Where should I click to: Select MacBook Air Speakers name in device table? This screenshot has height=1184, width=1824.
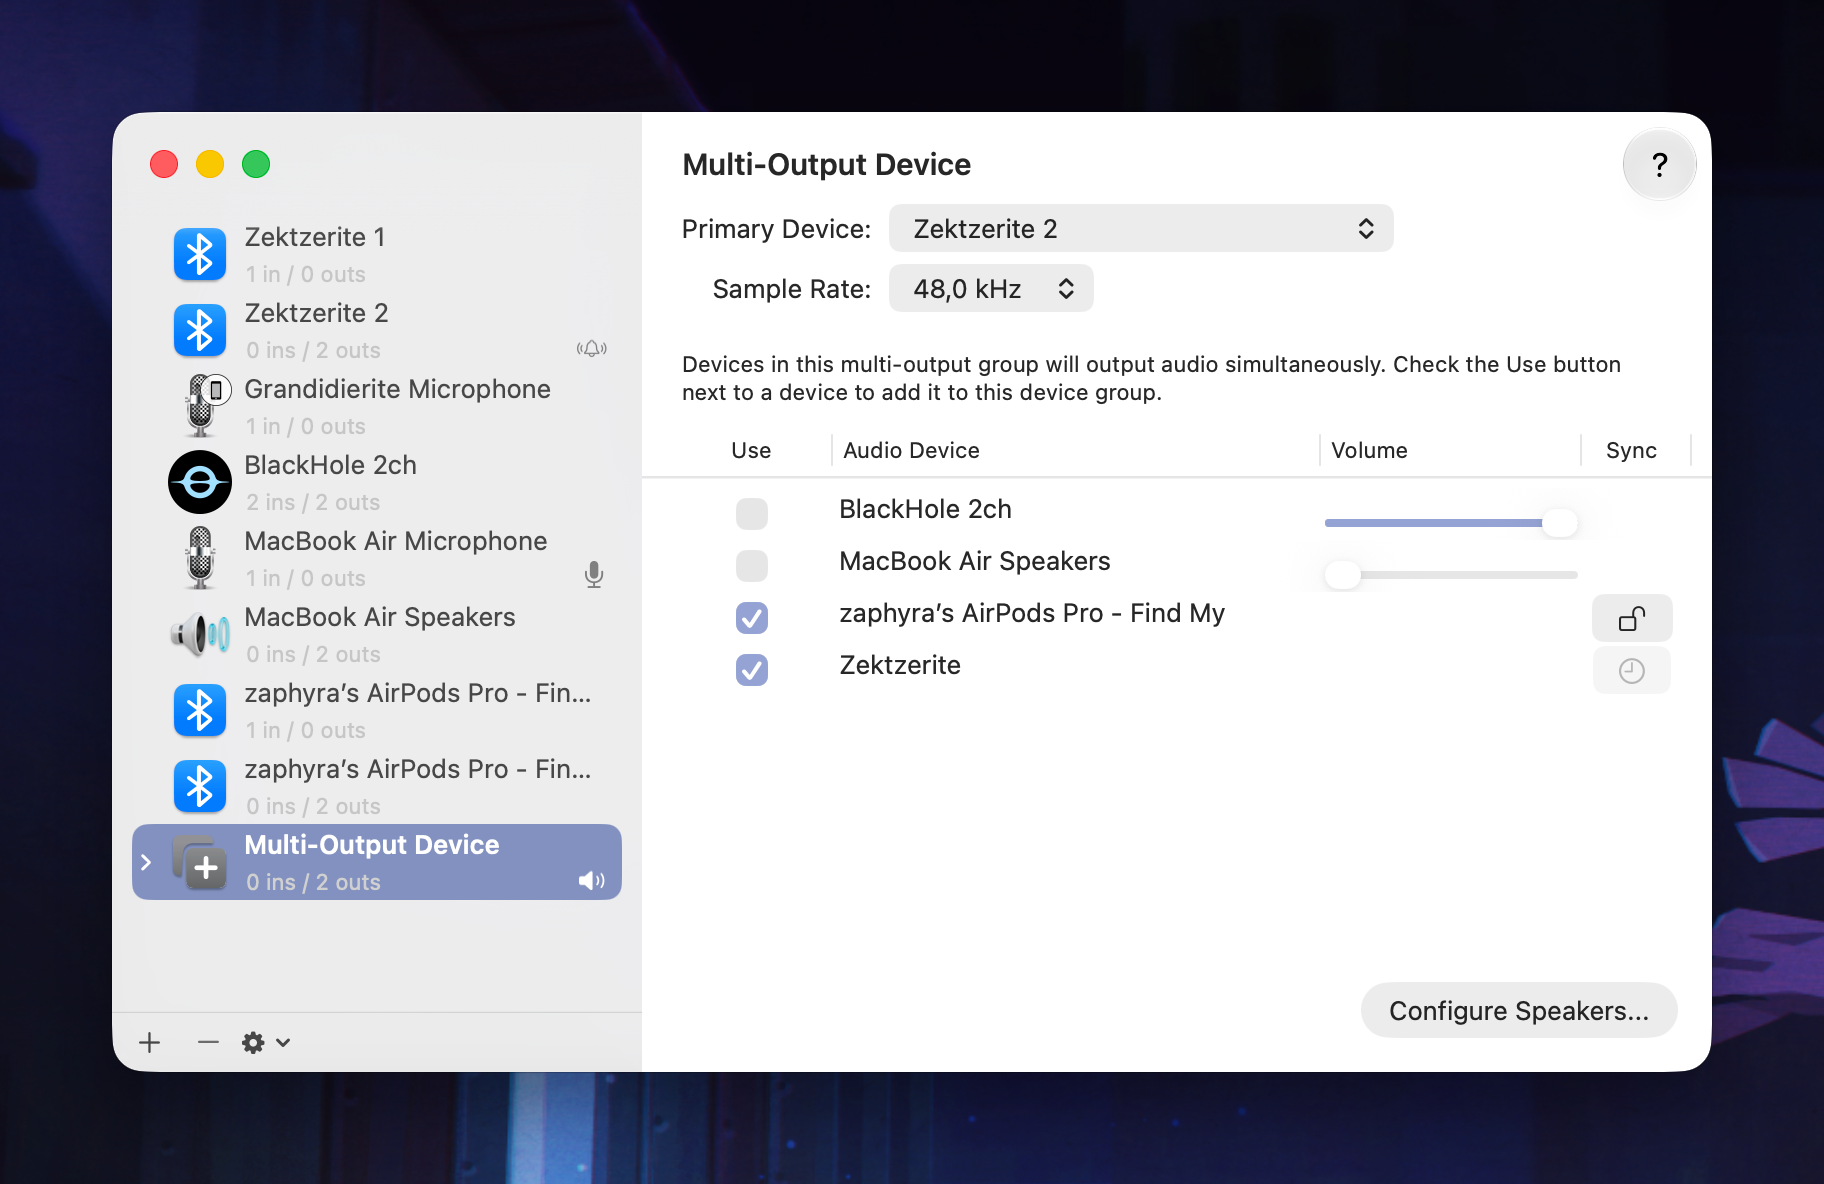click(975, 561)
